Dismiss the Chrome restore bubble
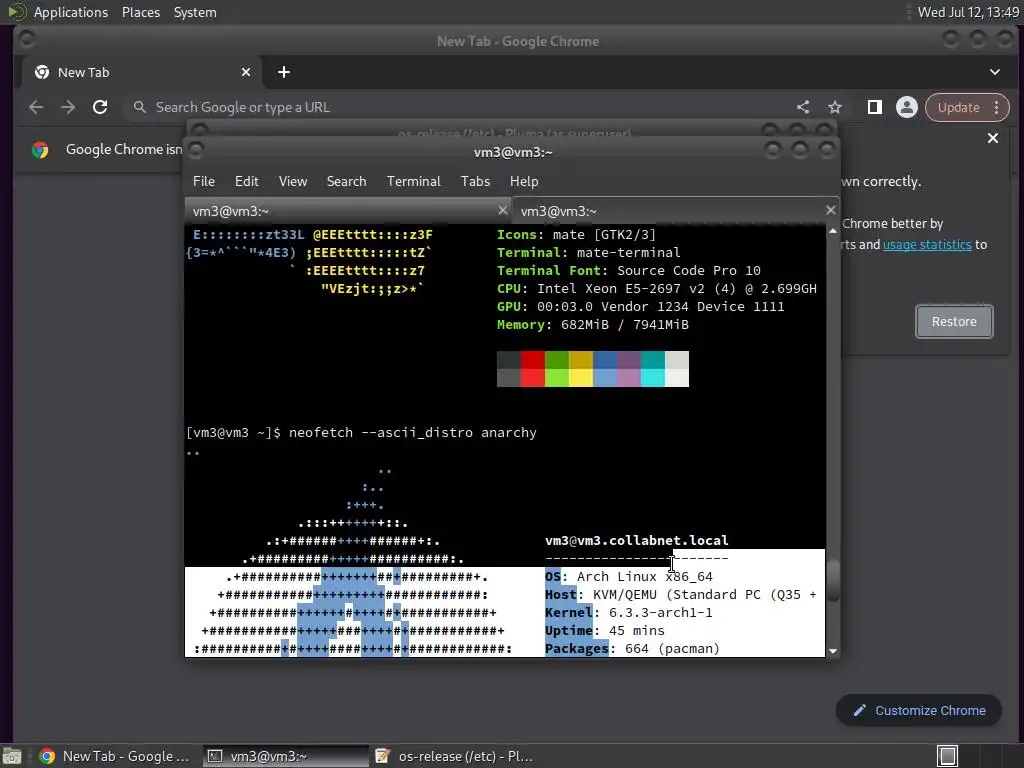 [993, 138]
